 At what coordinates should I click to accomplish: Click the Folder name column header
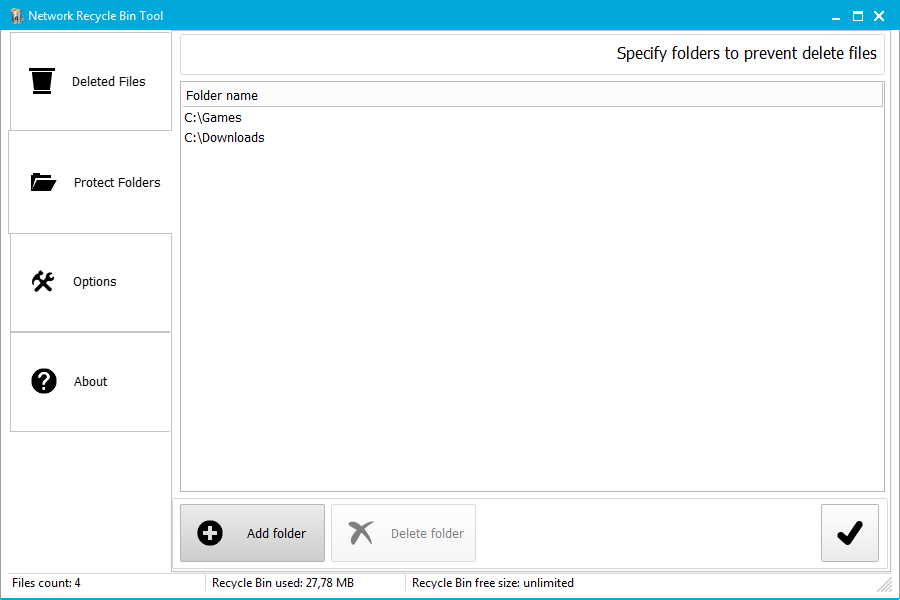pos(533,95)
